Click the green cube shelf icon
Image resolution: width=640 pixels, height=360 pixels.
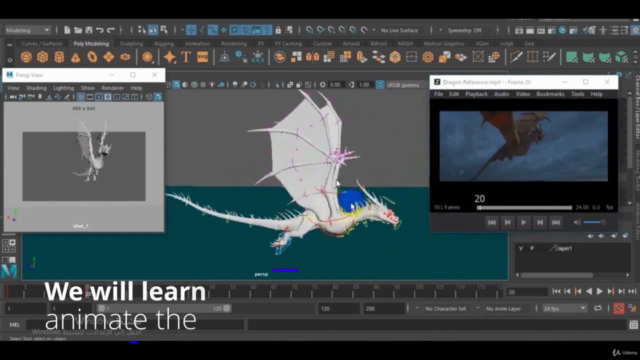coord(621,57)
